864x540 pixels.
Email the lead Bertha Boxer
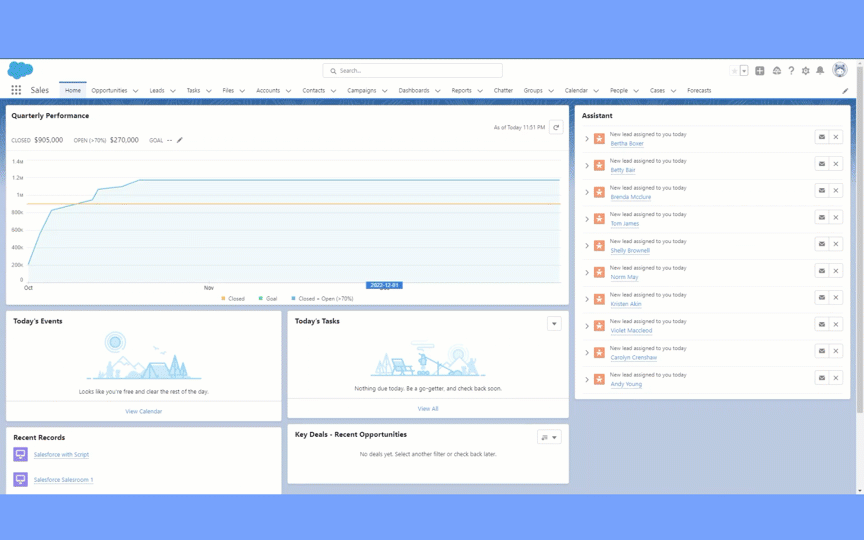point(822,137)
